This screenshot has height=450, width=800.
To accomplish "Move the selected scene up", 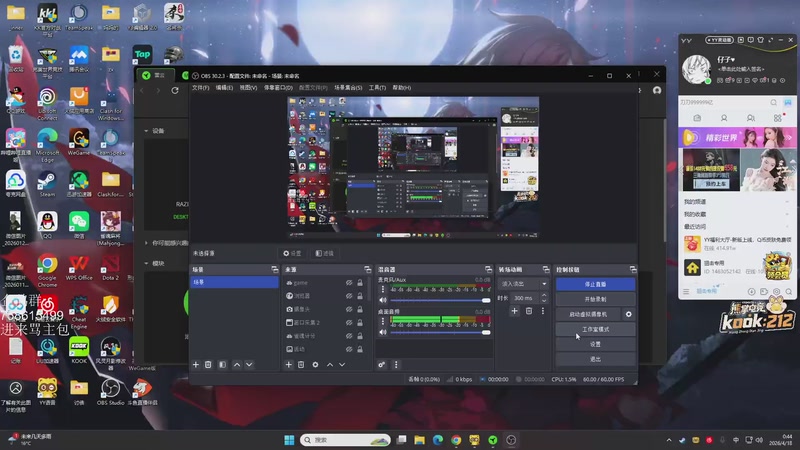I will pyautogui.click(x=237, y=365).
